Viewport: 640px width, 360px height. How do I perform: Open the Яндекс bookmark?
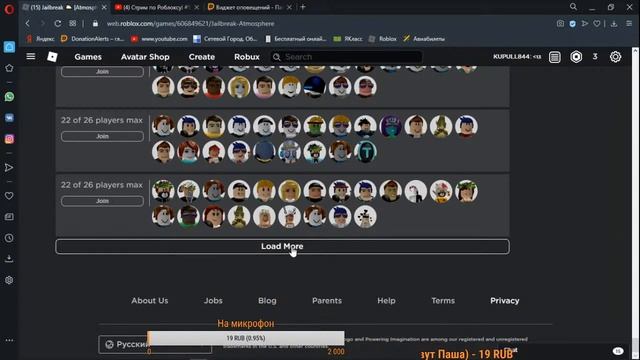(40, 39)
